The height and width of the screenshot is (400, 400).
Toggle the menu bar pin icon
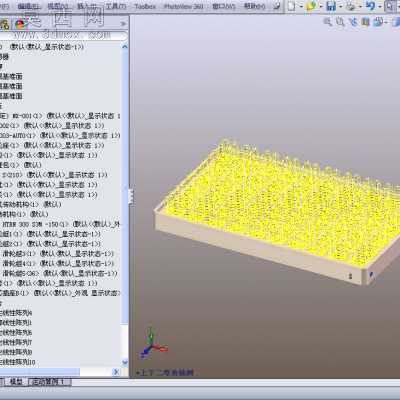coord(277,6)
